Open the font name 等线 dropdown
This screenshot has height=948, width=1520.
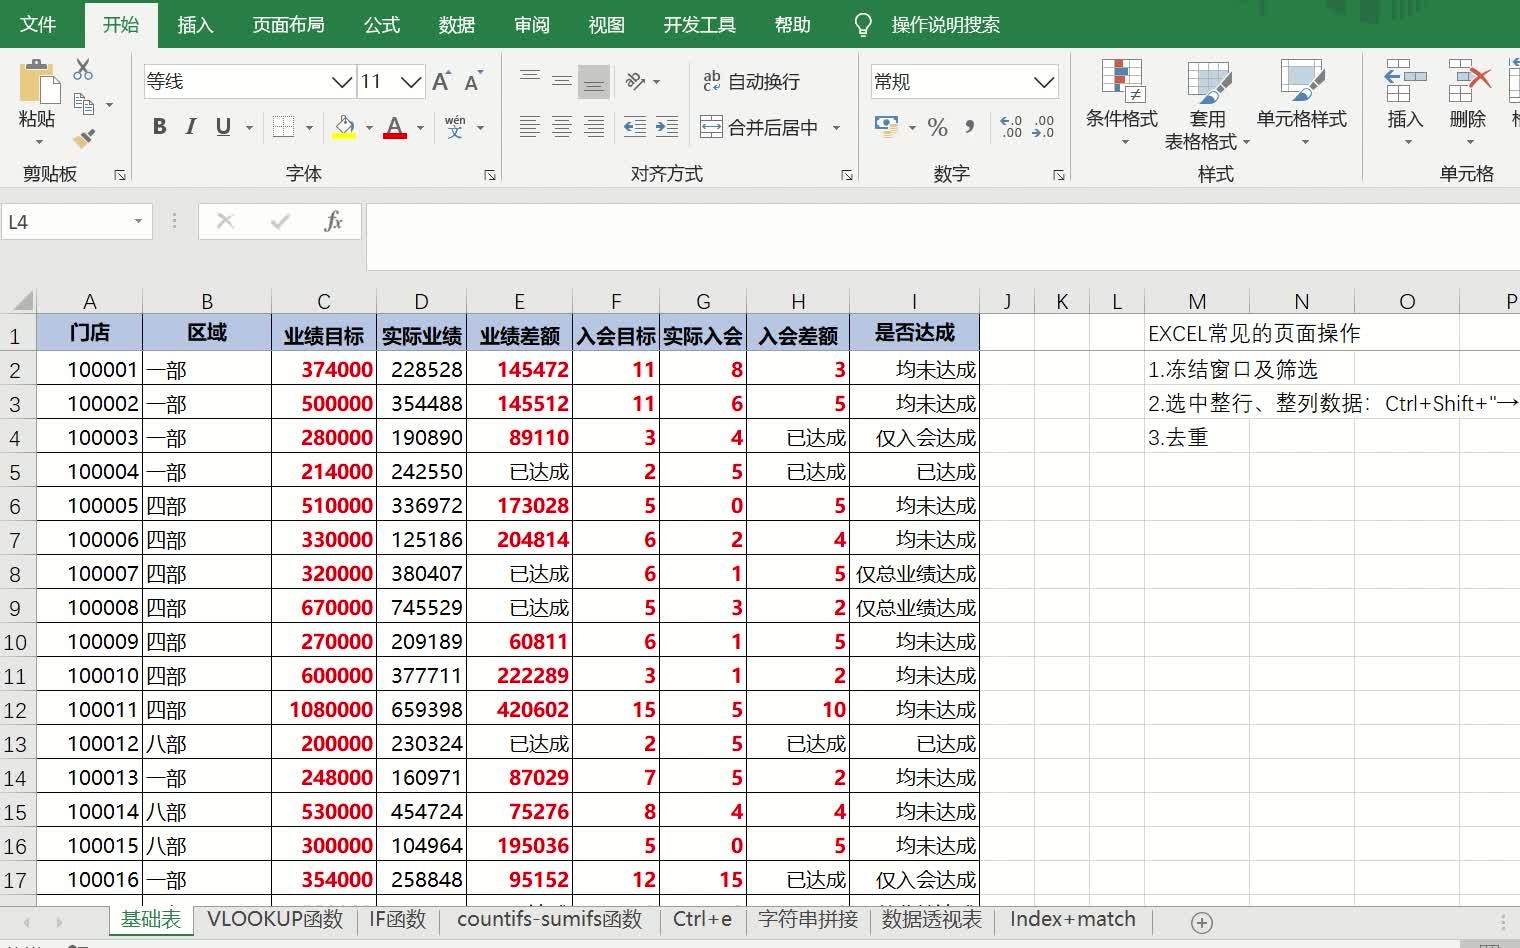[342, 81]
